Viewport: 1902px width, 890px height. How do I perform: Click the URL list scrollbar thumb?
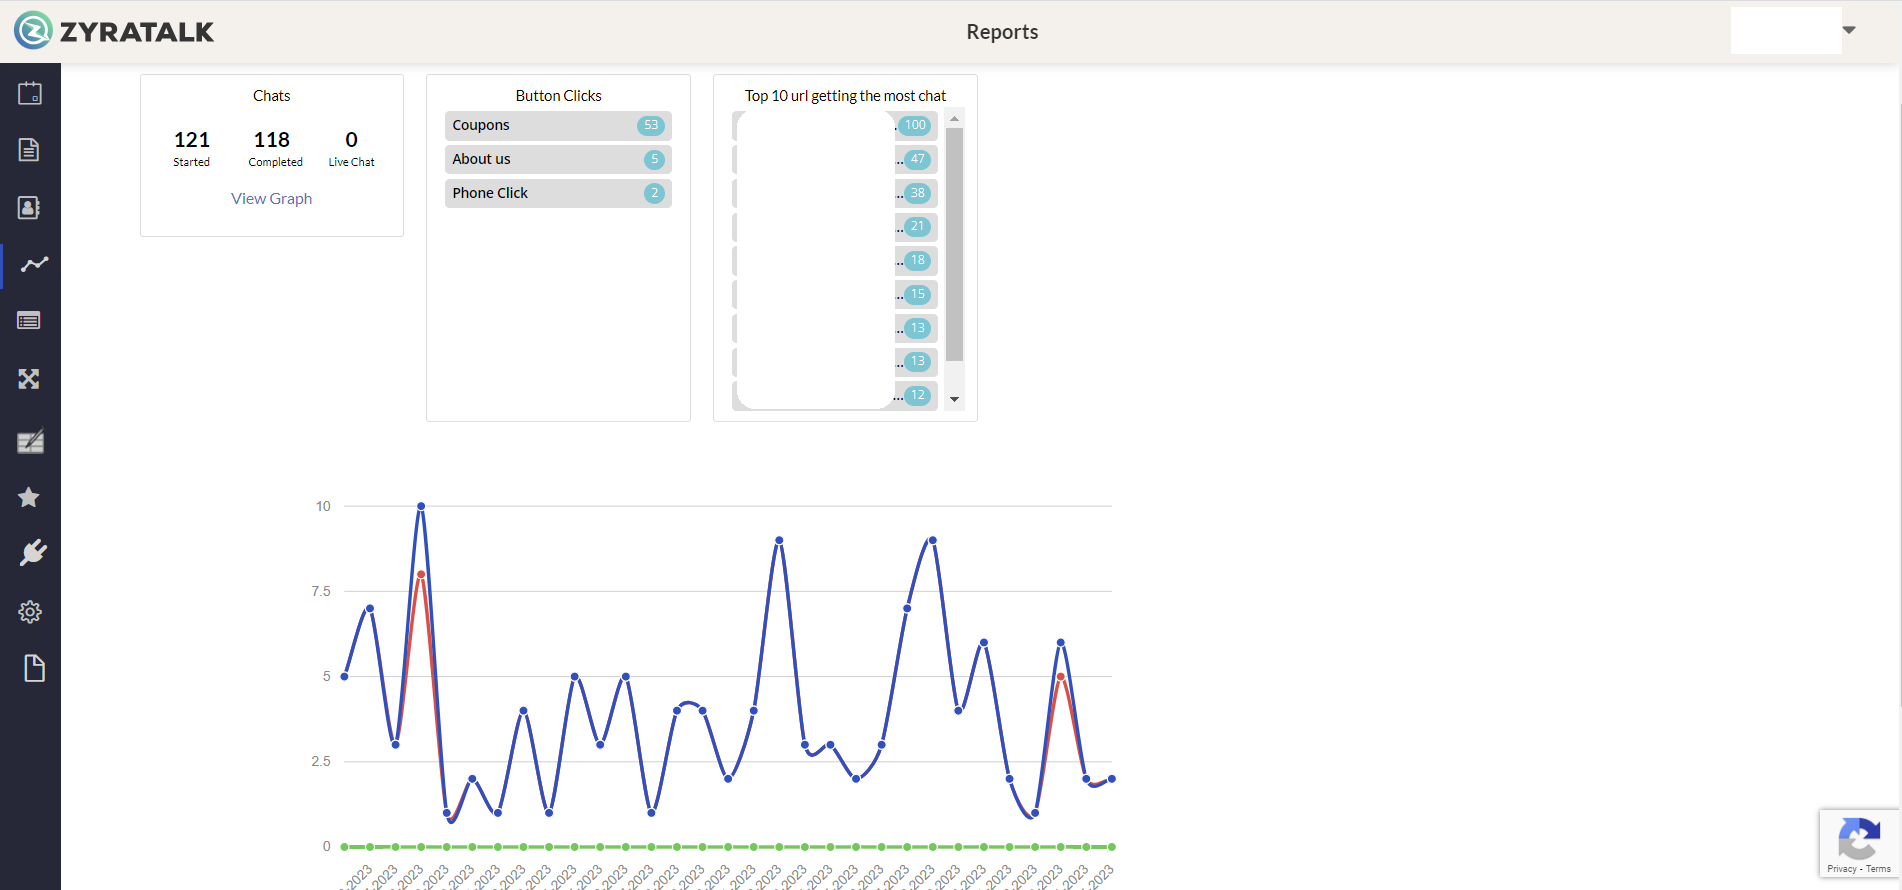[955, 244]
